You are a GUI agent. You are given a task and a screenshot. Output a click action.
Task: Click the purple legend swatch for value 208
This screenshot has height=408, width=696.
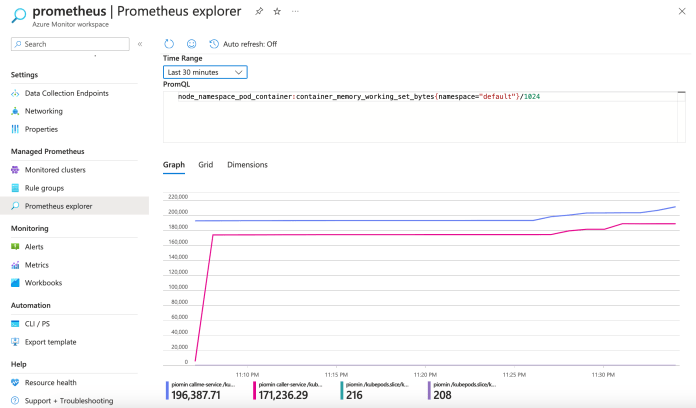[429, 391]
